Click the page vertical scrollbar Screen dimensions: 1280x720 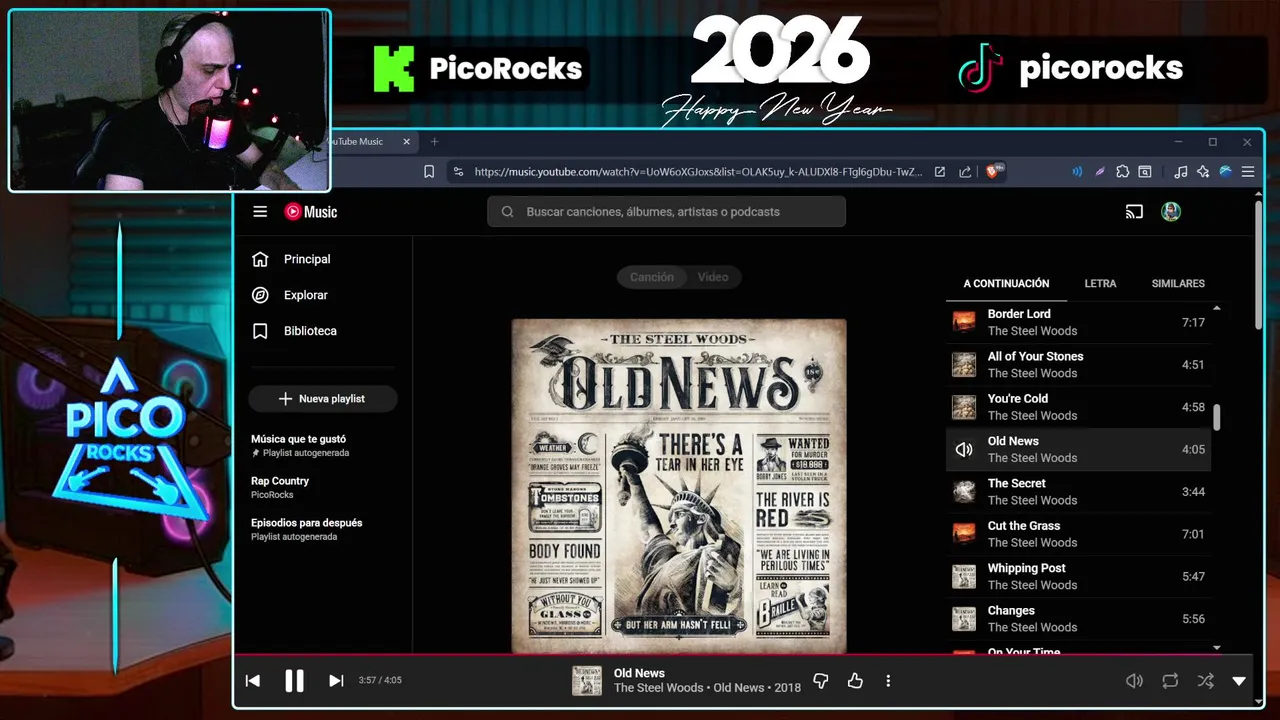(1258, 263)
